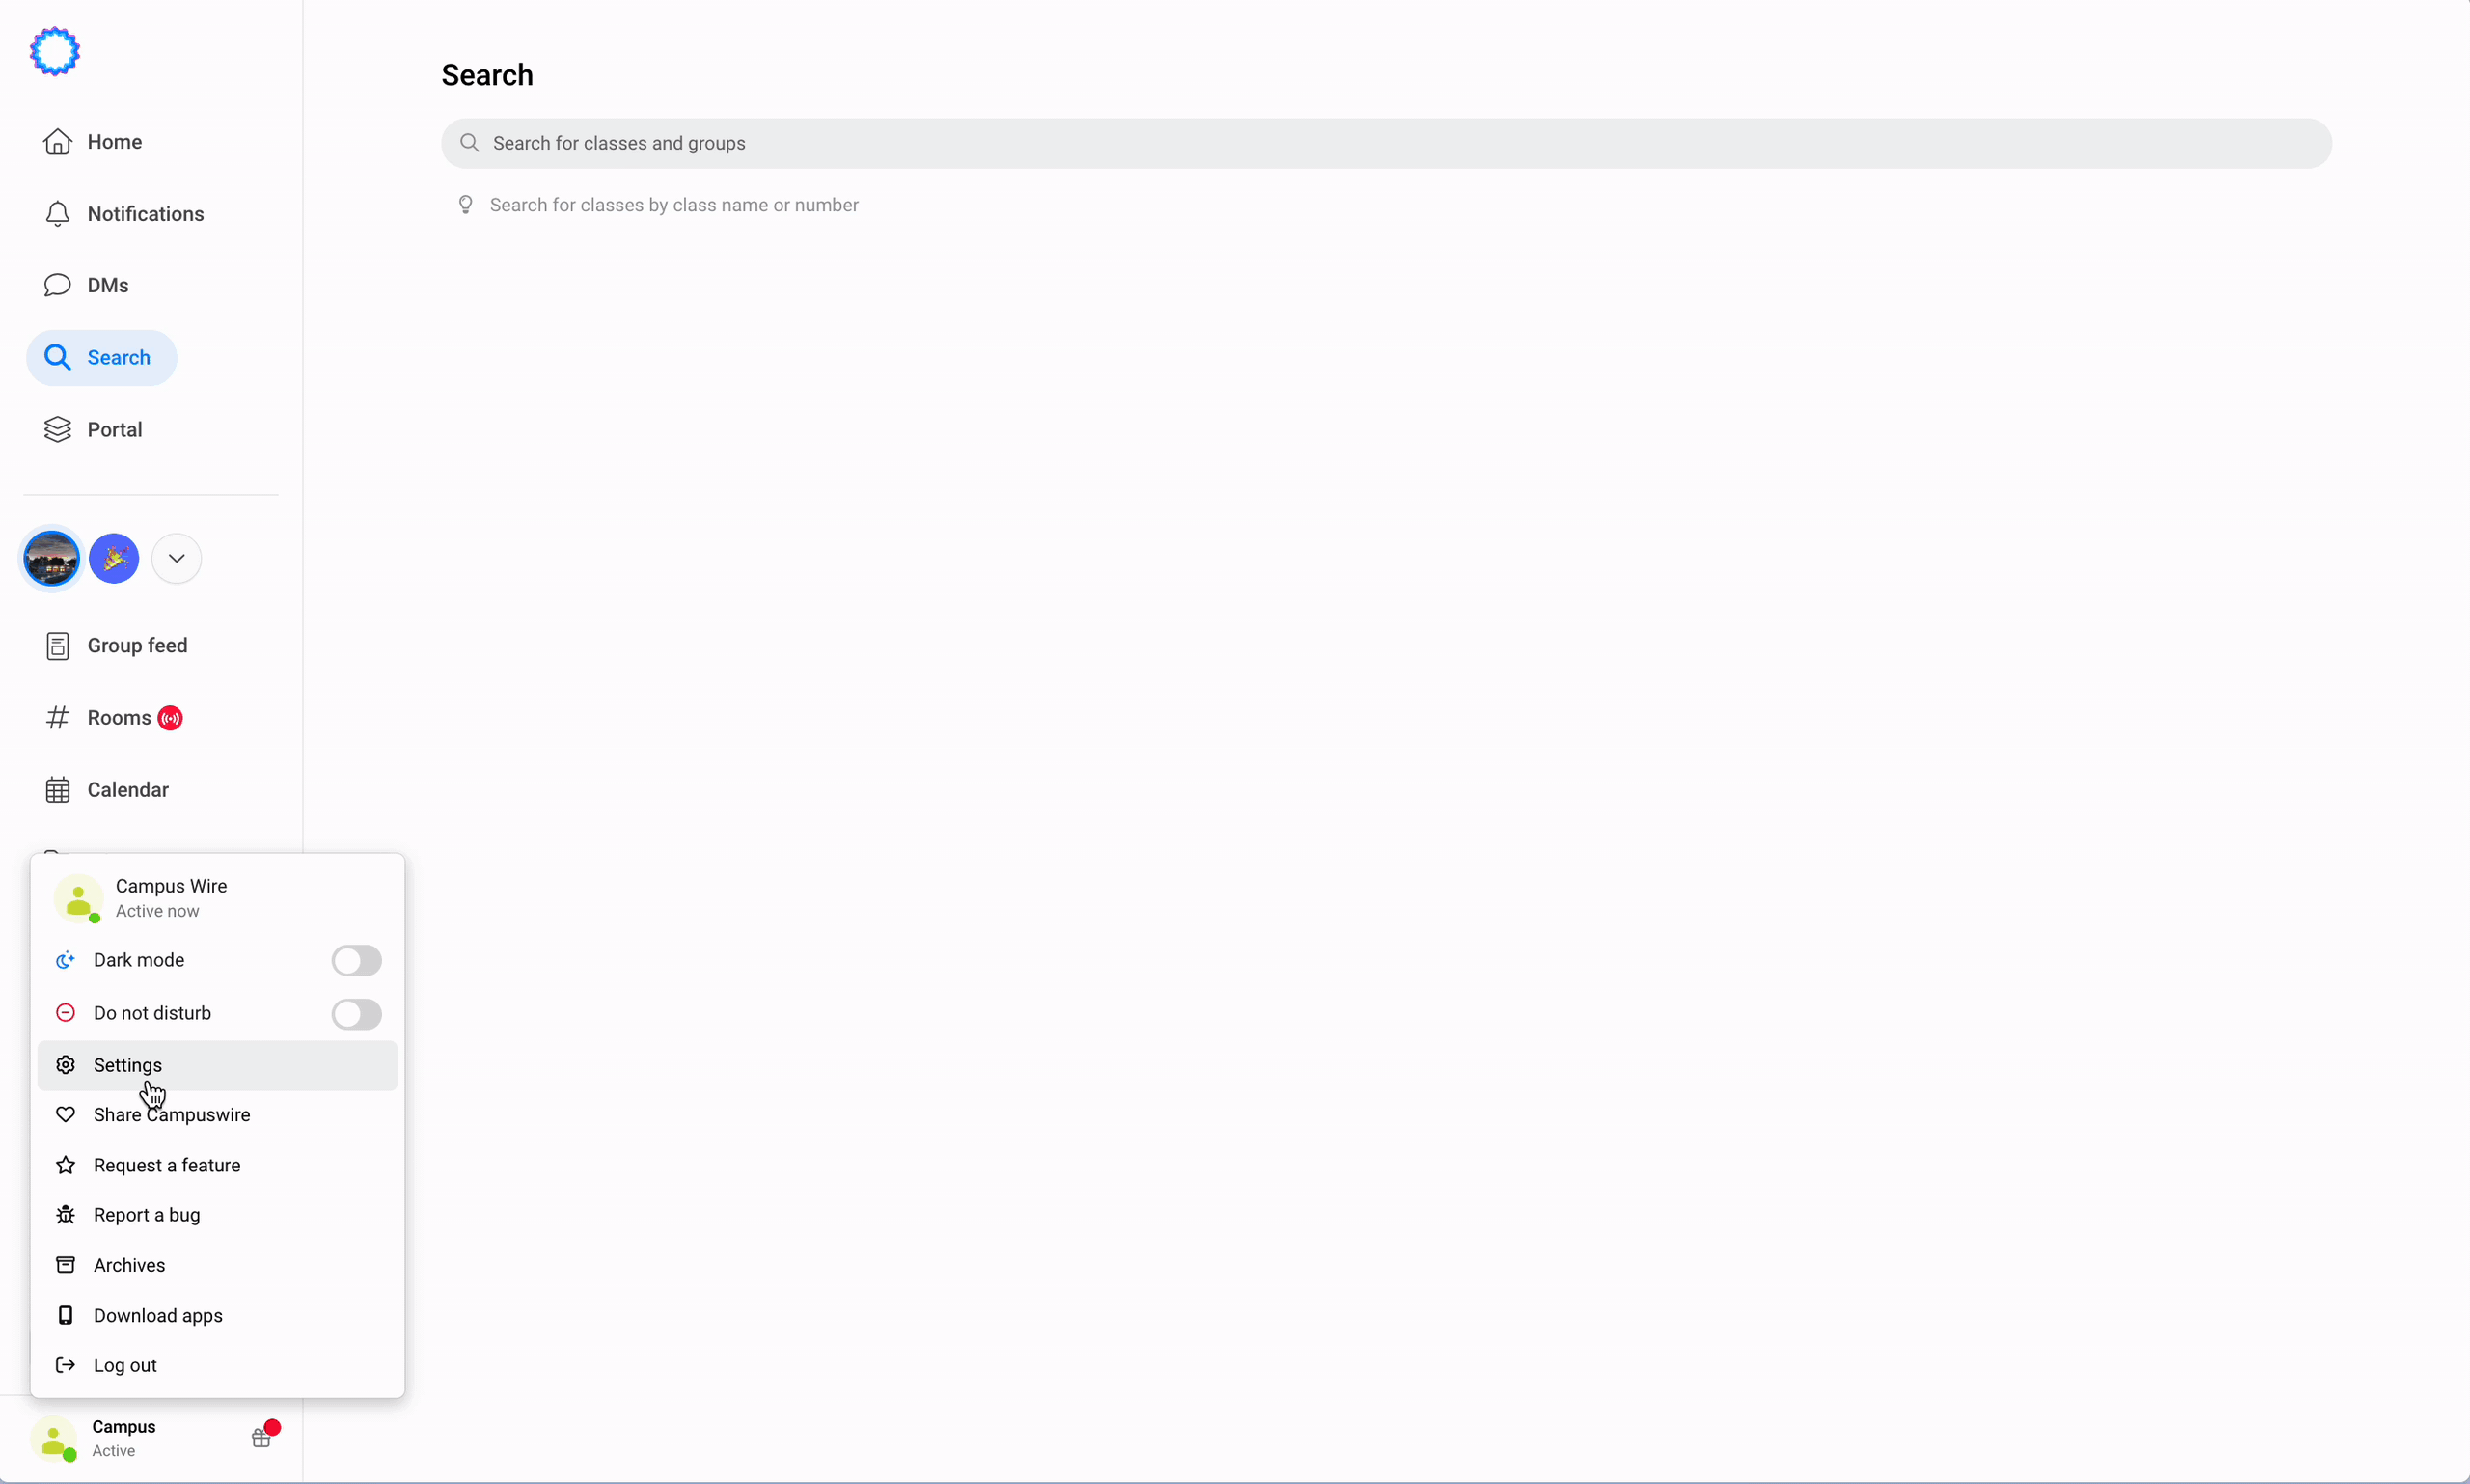The height and width of the screenshot is (1484, 2470).
Task: Click the Campus Wire active user avatar
Action: tap(79, 898)
